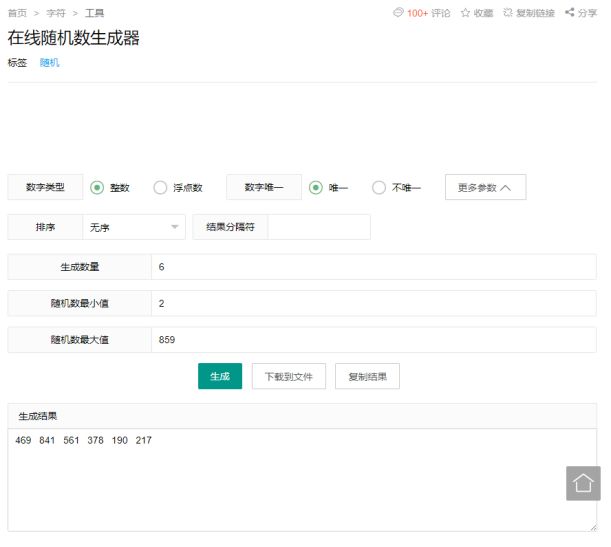The height and width of the screenshot is (547, 611).
Task: Click the 生成结果 header text
Action: 38,416
